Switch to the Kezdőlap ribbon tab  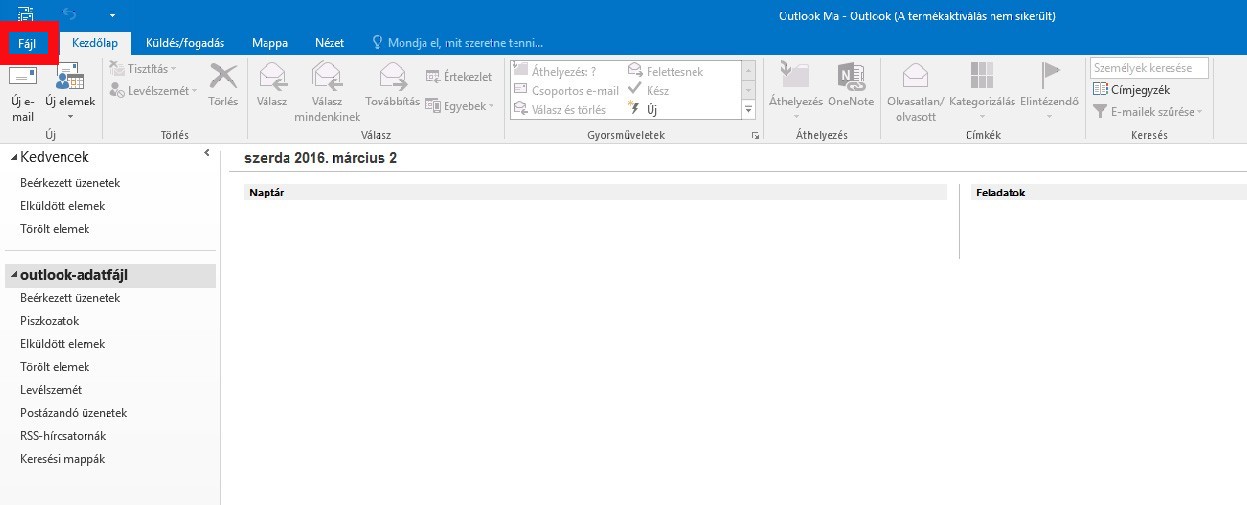(x=95, y=43)
